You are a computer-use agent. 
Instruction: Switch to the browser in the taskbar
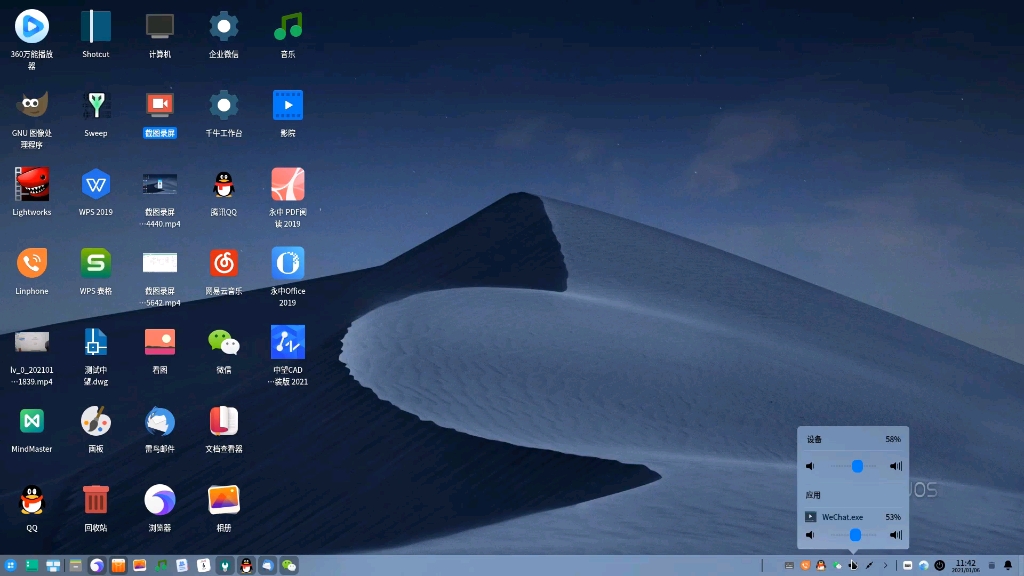(97, 566)
